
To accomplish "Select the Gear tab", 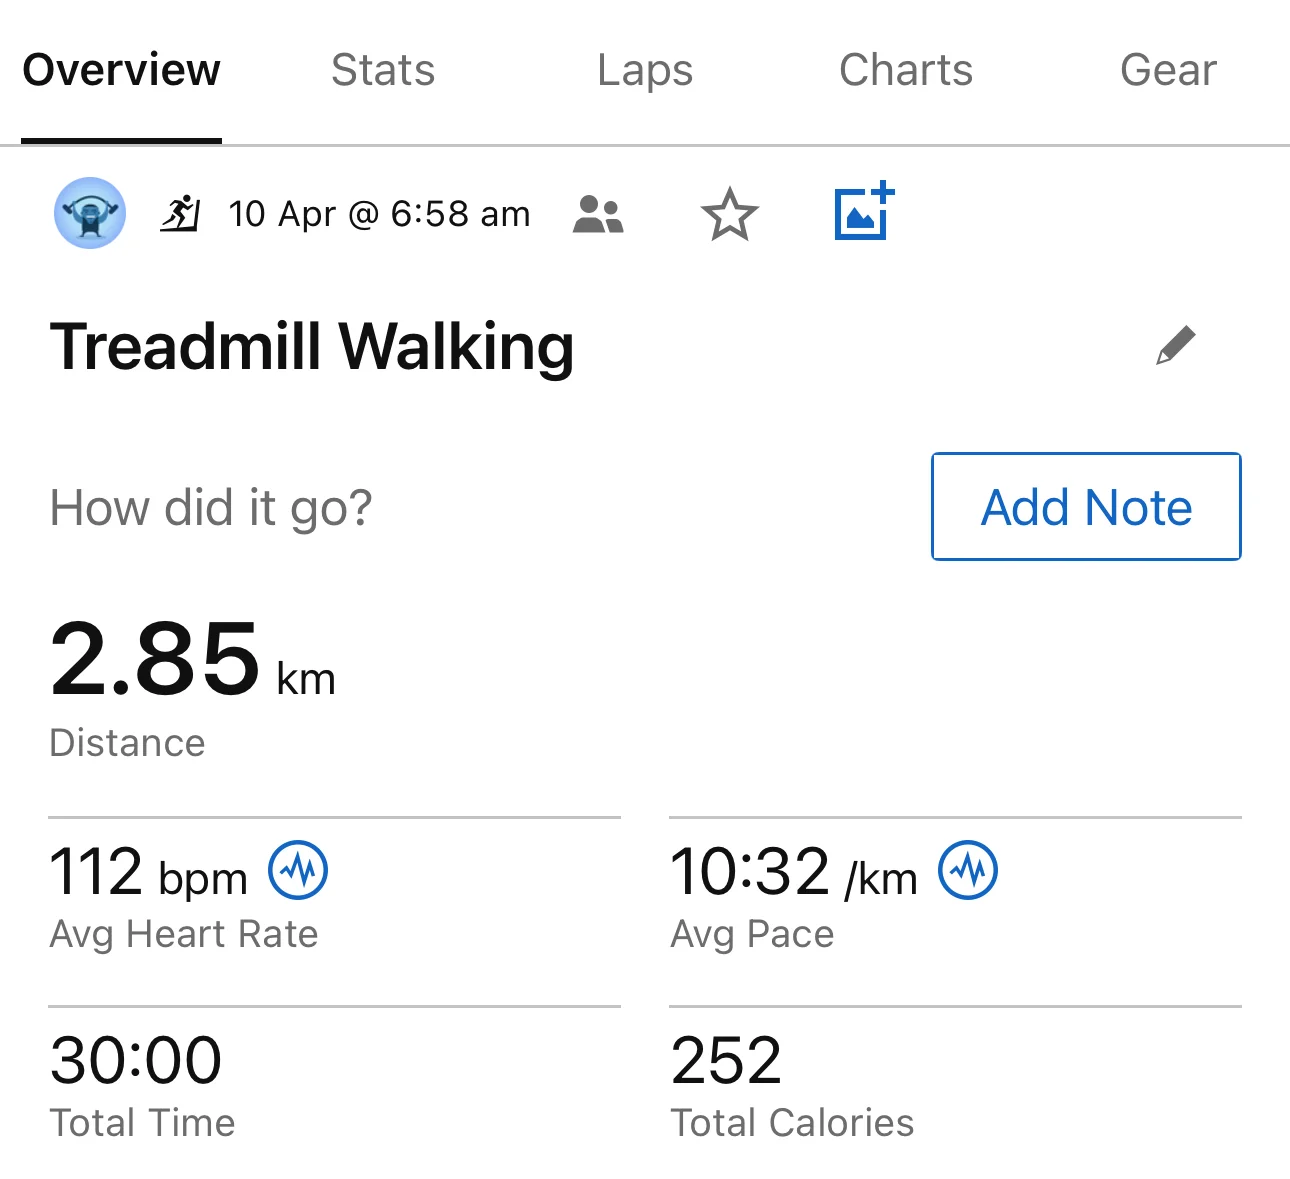I will pos(1168,71).
